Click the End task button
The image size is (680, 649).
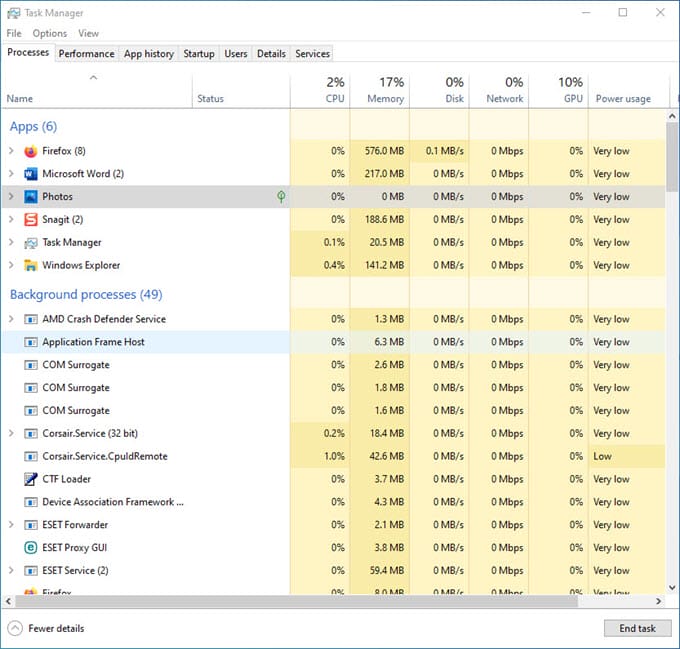coord(637,628)
